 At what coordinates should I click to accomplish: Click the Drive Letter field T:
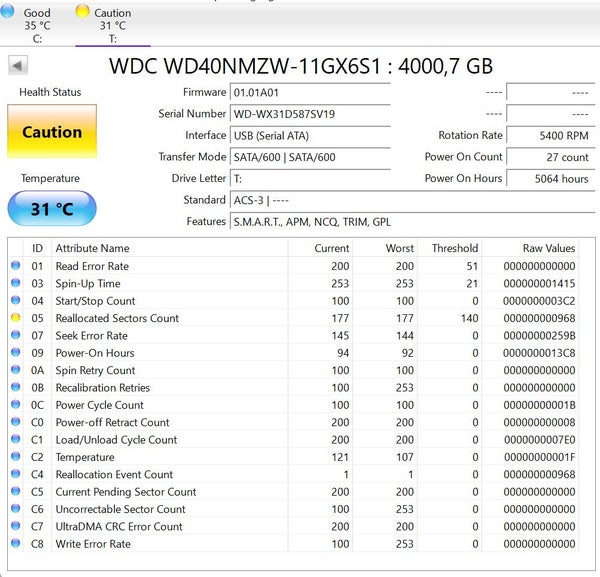[310, 179]
